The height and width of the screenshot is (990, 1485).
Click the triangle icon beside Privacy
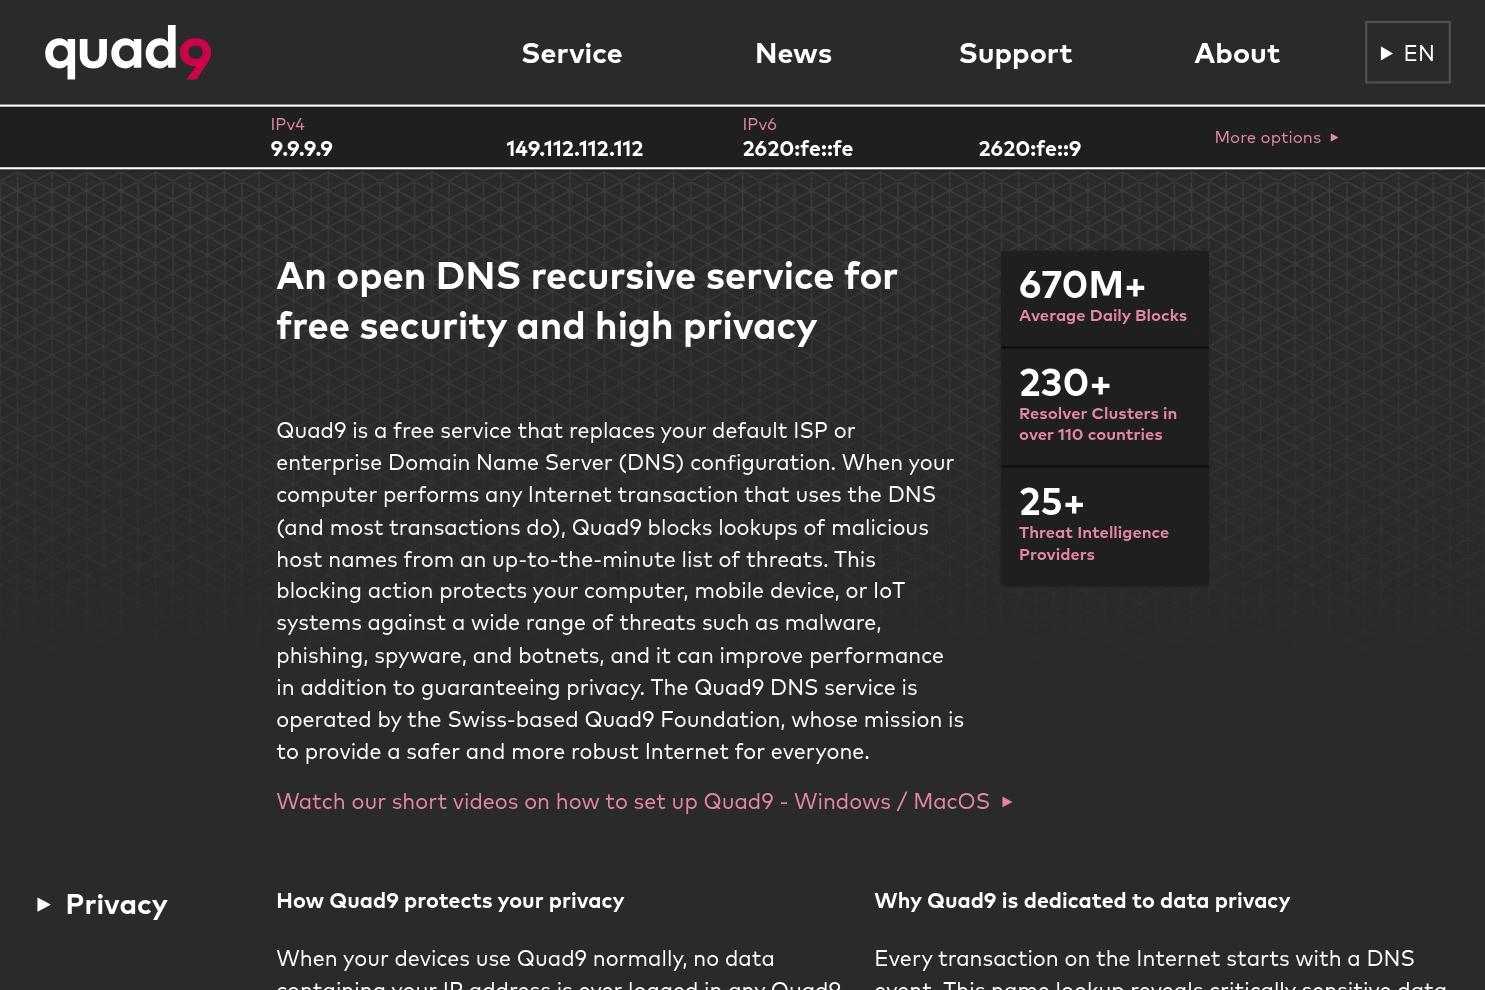pyautogui.click(x=44, y=904)
